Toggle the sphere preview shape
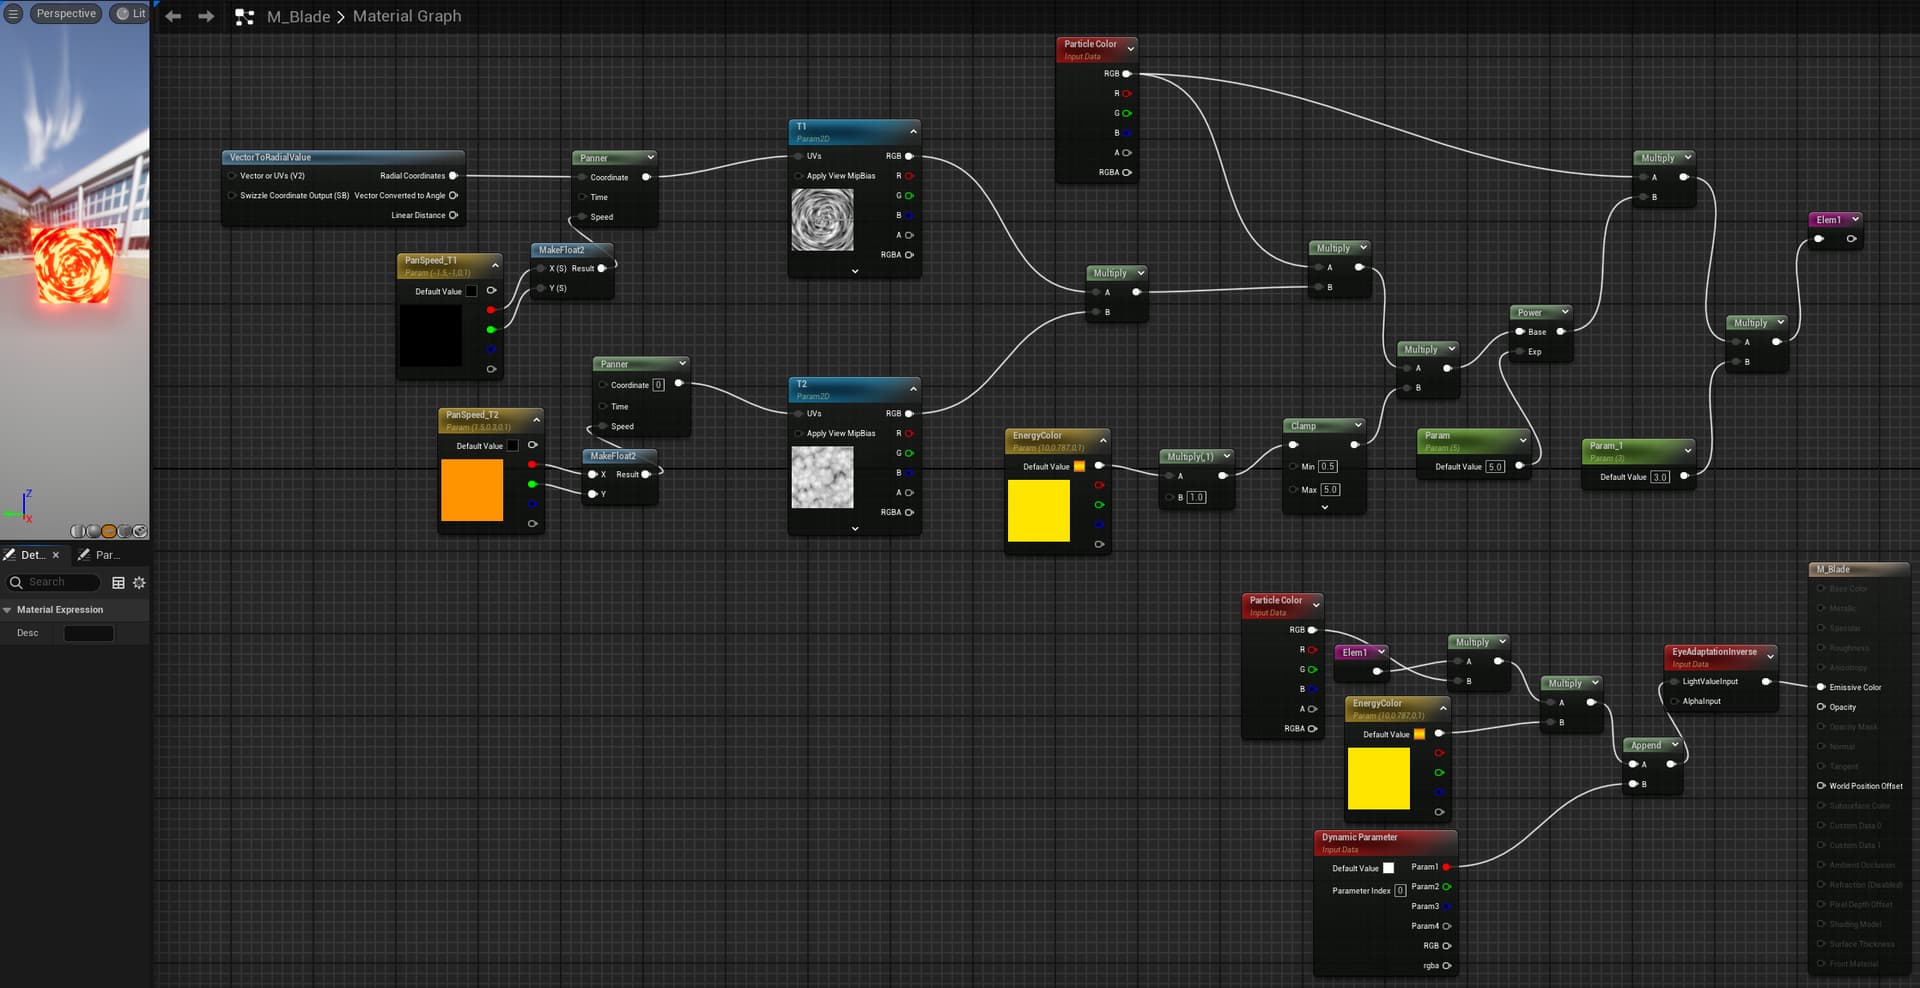The height and width of the screenshot is (988, 1920). pos(94,531)
